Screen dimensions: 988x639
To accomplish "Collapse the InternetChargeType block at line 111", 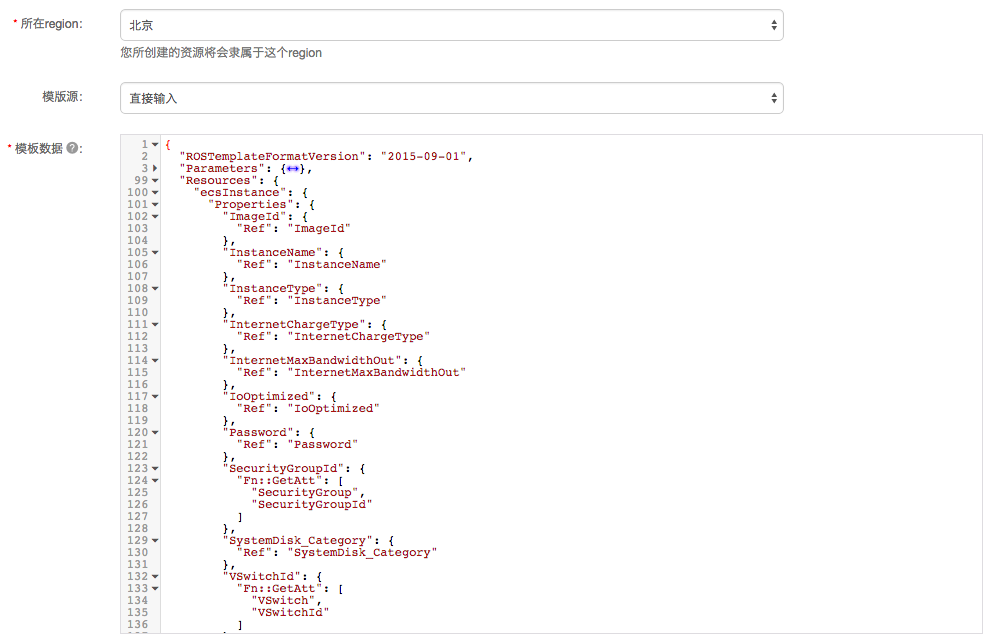I will [155, 324].
